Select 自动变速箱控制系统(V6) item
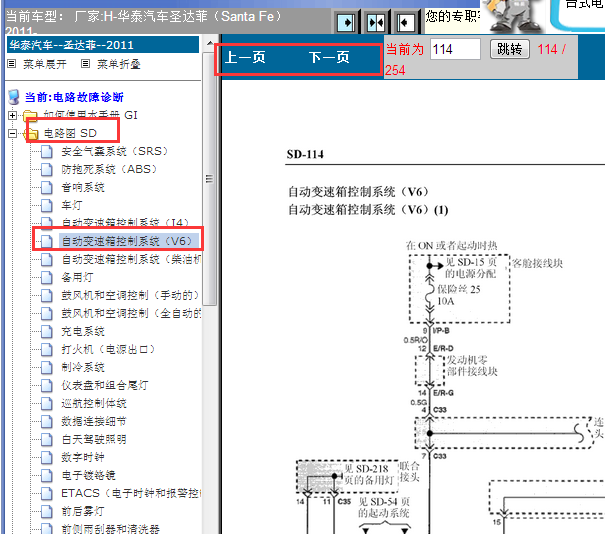The image size is (605, 534). tap(127, 241)
